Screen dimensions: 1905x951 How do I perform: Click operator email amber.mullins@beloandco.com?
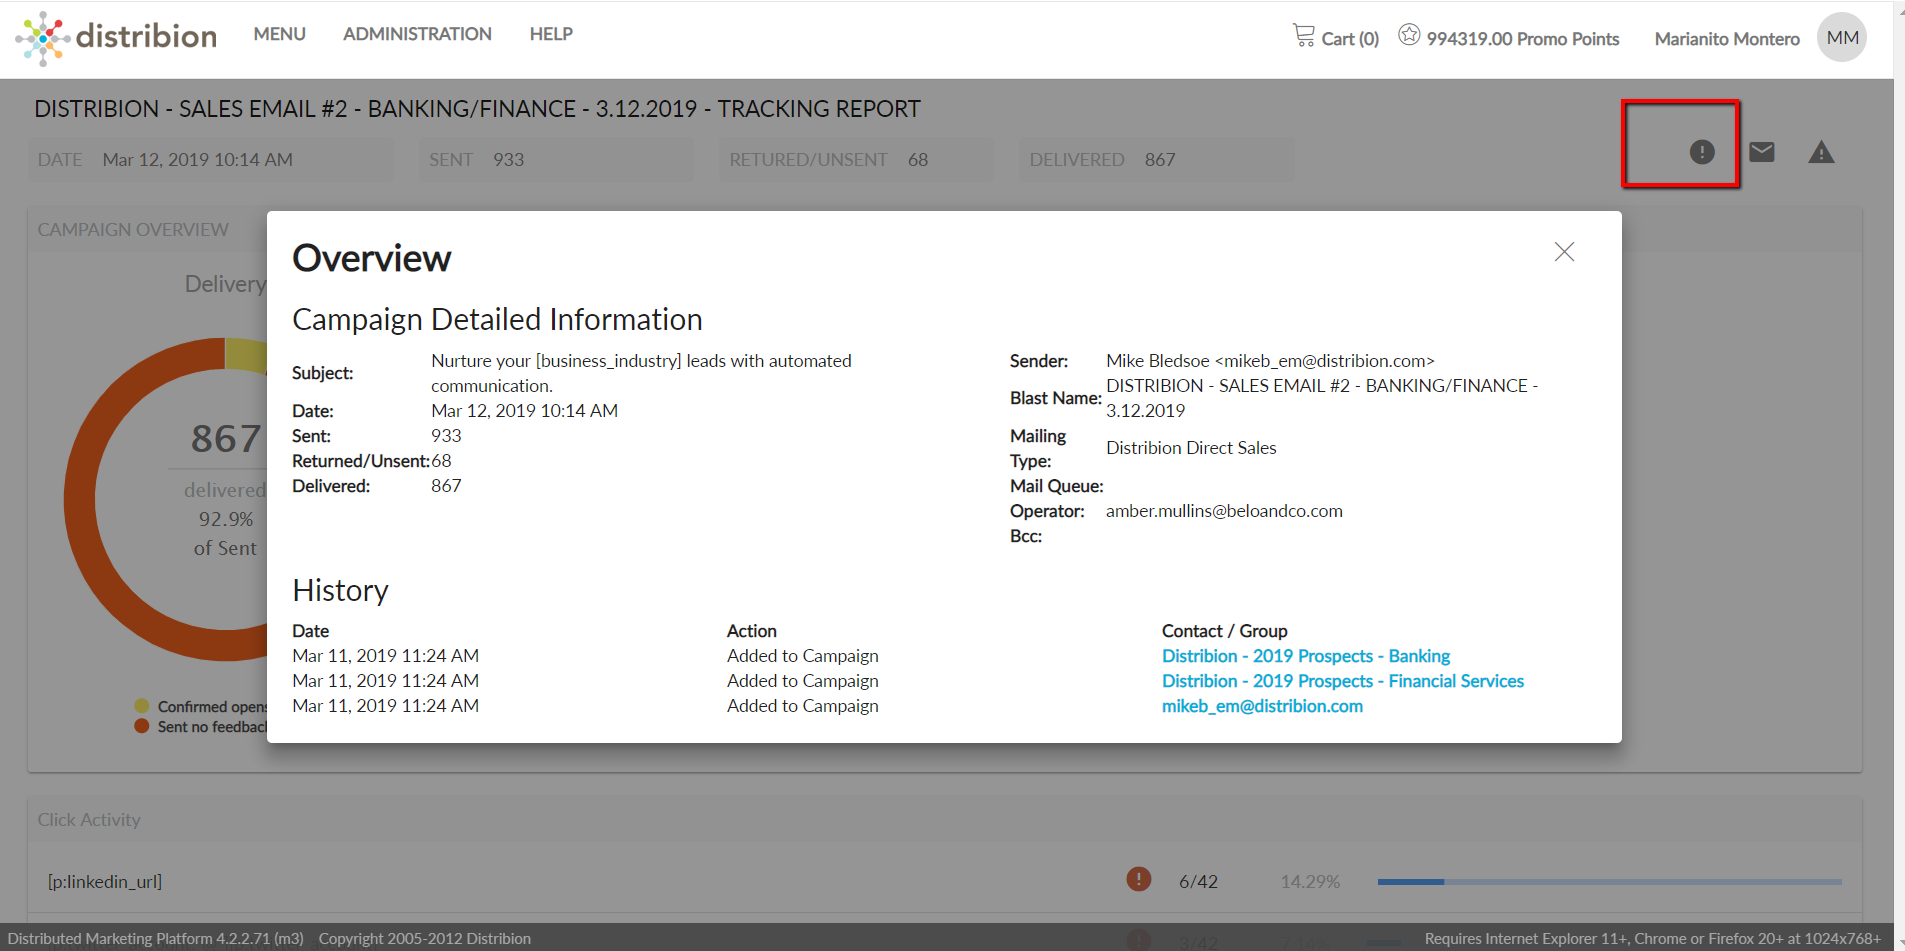[x=1224, y=511]
